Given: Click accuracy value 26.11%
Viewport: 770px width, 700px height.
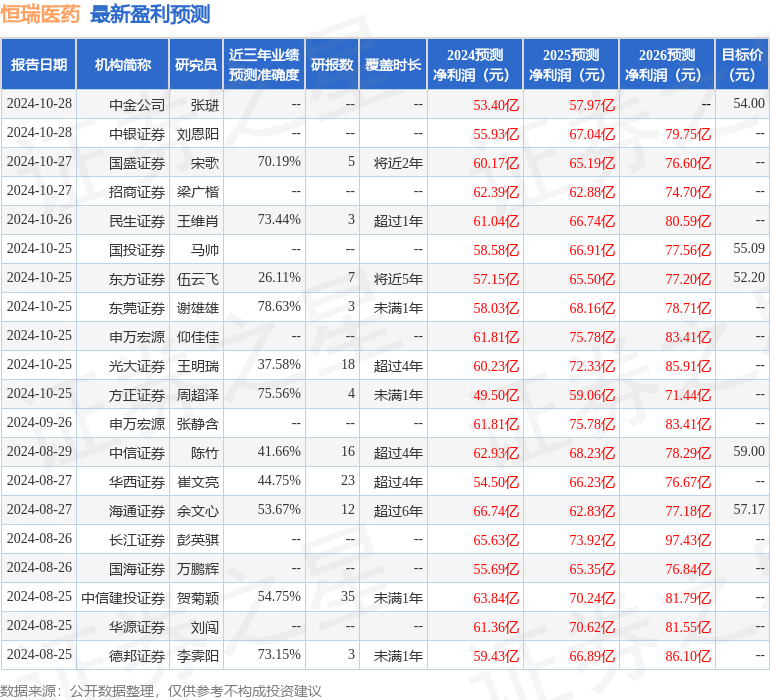Looking at the screenshot, I should click(x=279, y=277).
